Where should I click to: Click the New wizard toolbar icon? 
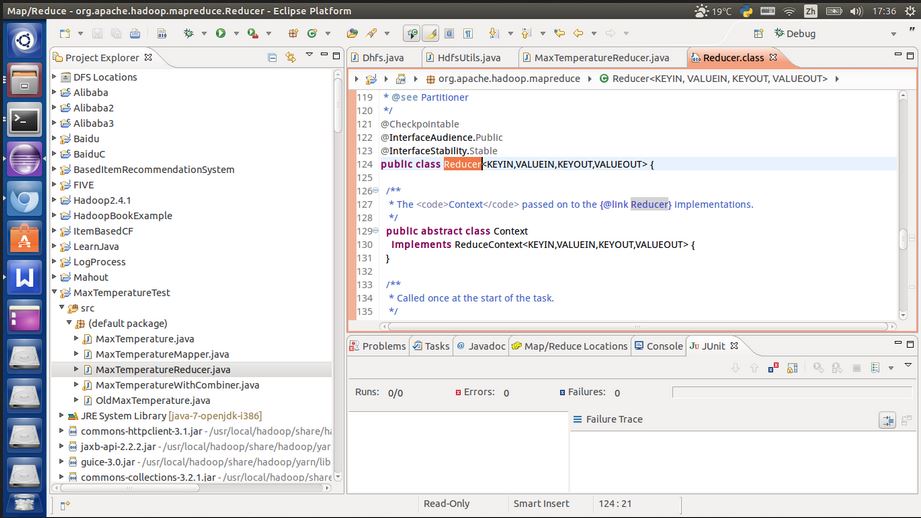(65, 33)
